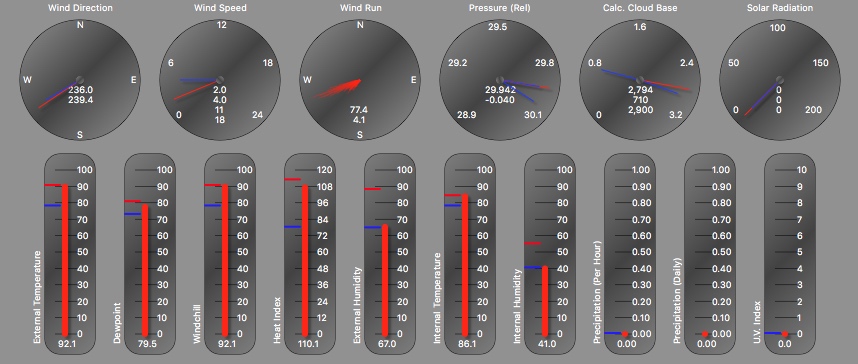Click the 'Wind Direction' title
The height and width of the screenshot is (364, 858).
click(x=80, y=8)
